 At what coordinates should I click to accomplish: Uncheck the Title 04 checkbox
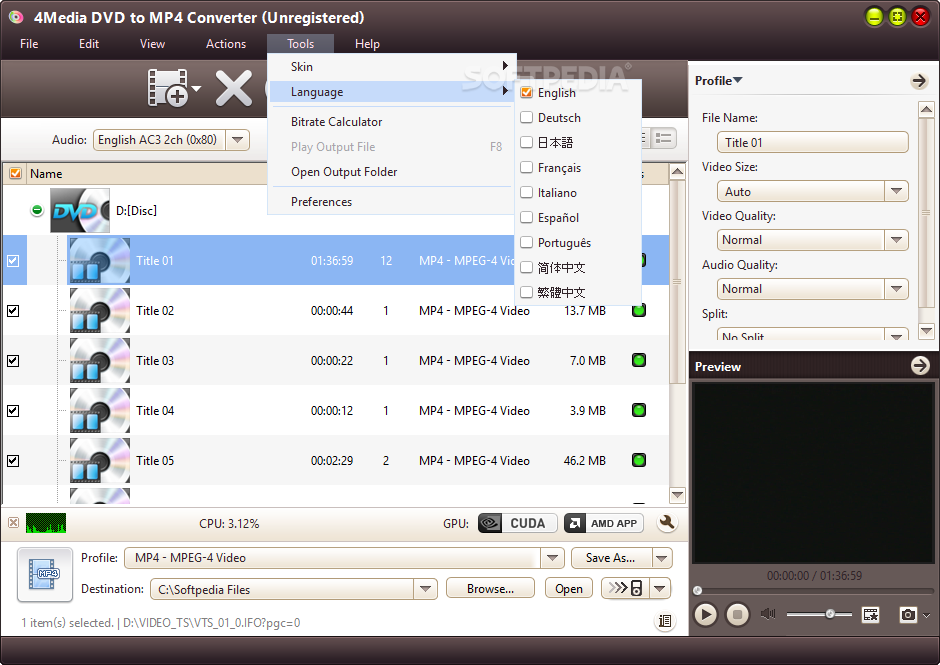coord(13,411)
